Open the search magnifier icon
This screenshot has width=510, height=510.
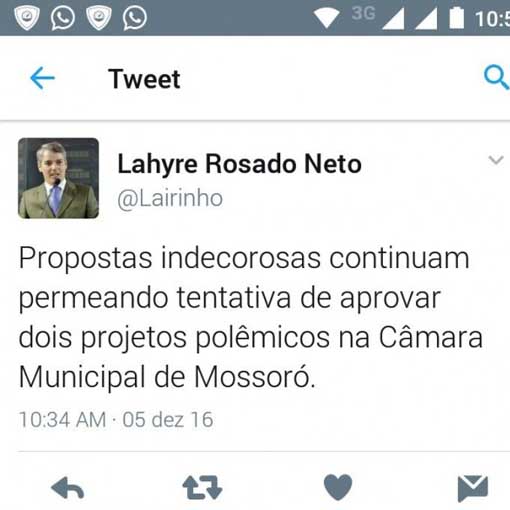tap(497, 77)
